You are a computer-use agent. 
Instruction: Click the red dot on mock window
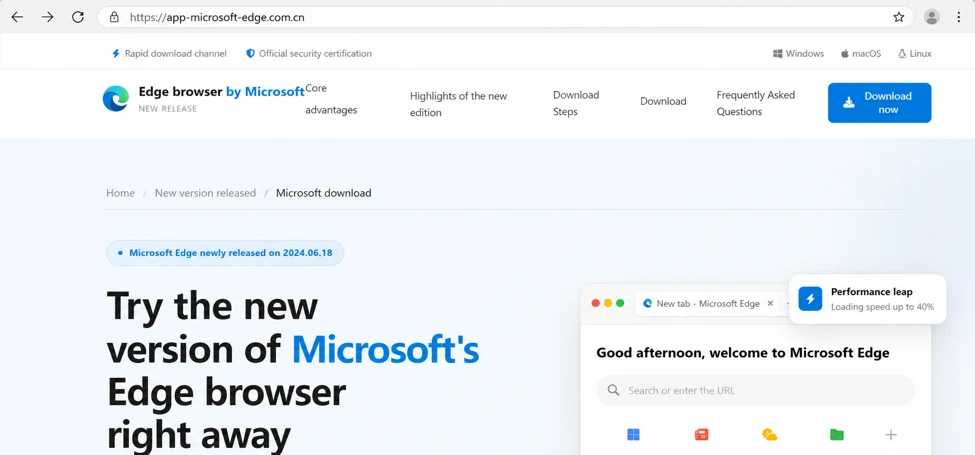click(x=596, y=303)
